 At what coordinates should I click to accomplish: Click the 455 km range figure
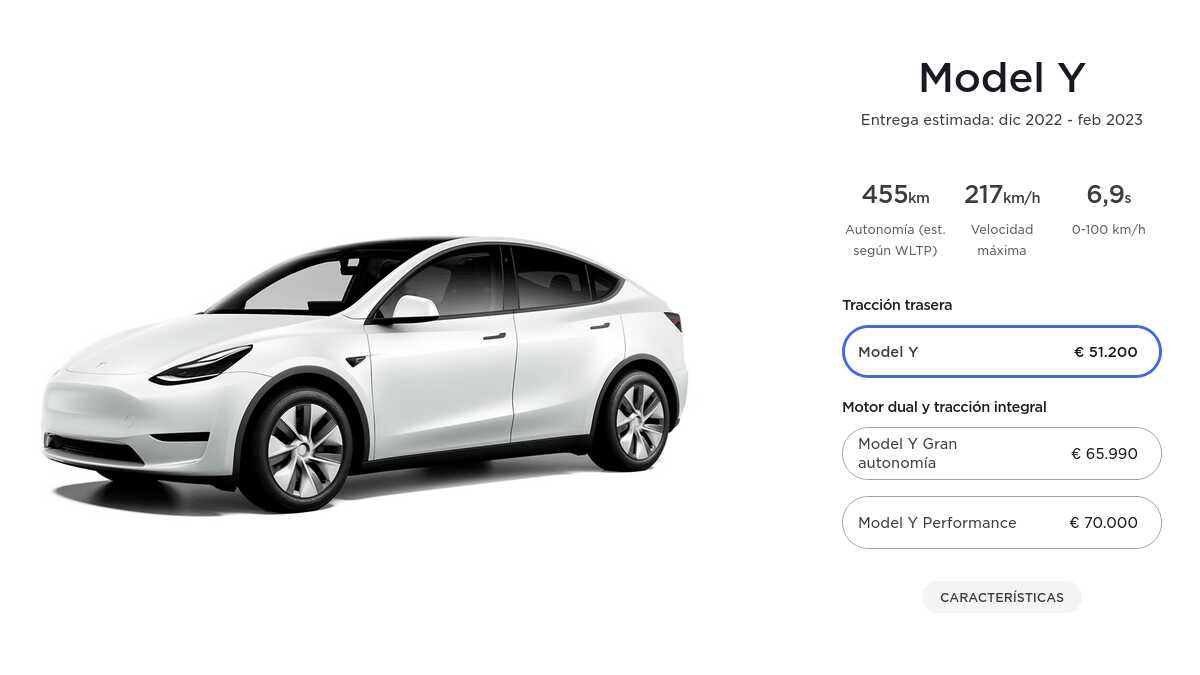coord(895,195)
